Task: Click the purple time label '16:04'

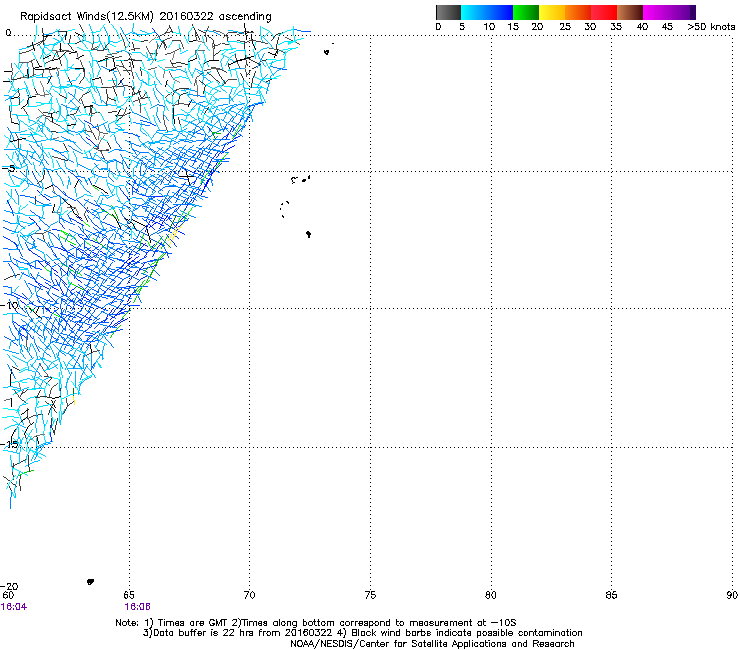Action: coord(14,607)
